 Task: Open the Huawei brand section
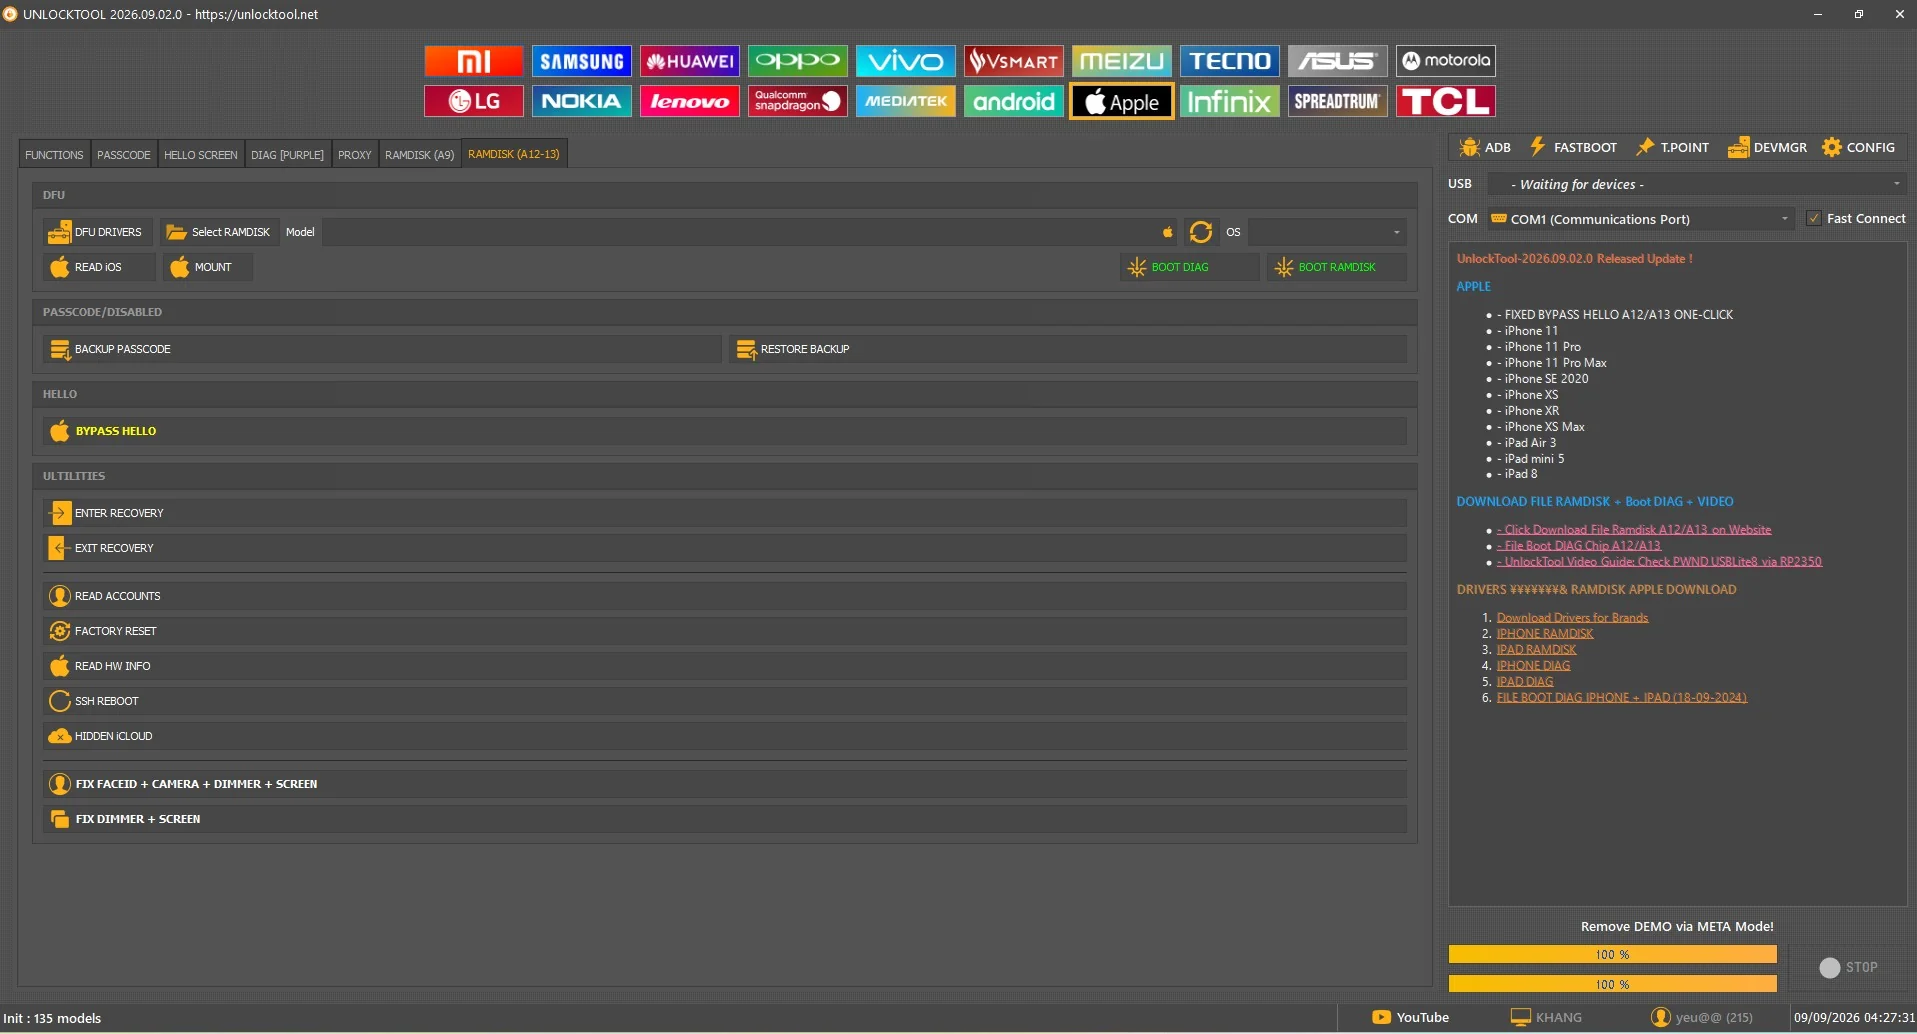coord(689,61)
